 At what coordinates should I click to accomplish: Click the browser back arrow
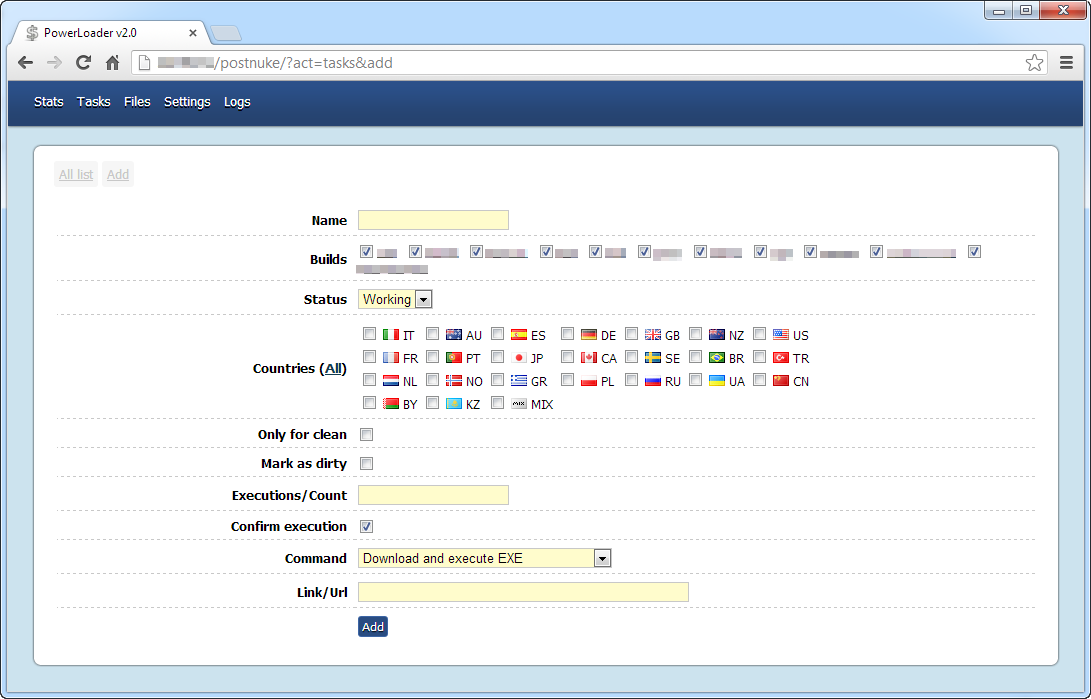coord(26,63)
